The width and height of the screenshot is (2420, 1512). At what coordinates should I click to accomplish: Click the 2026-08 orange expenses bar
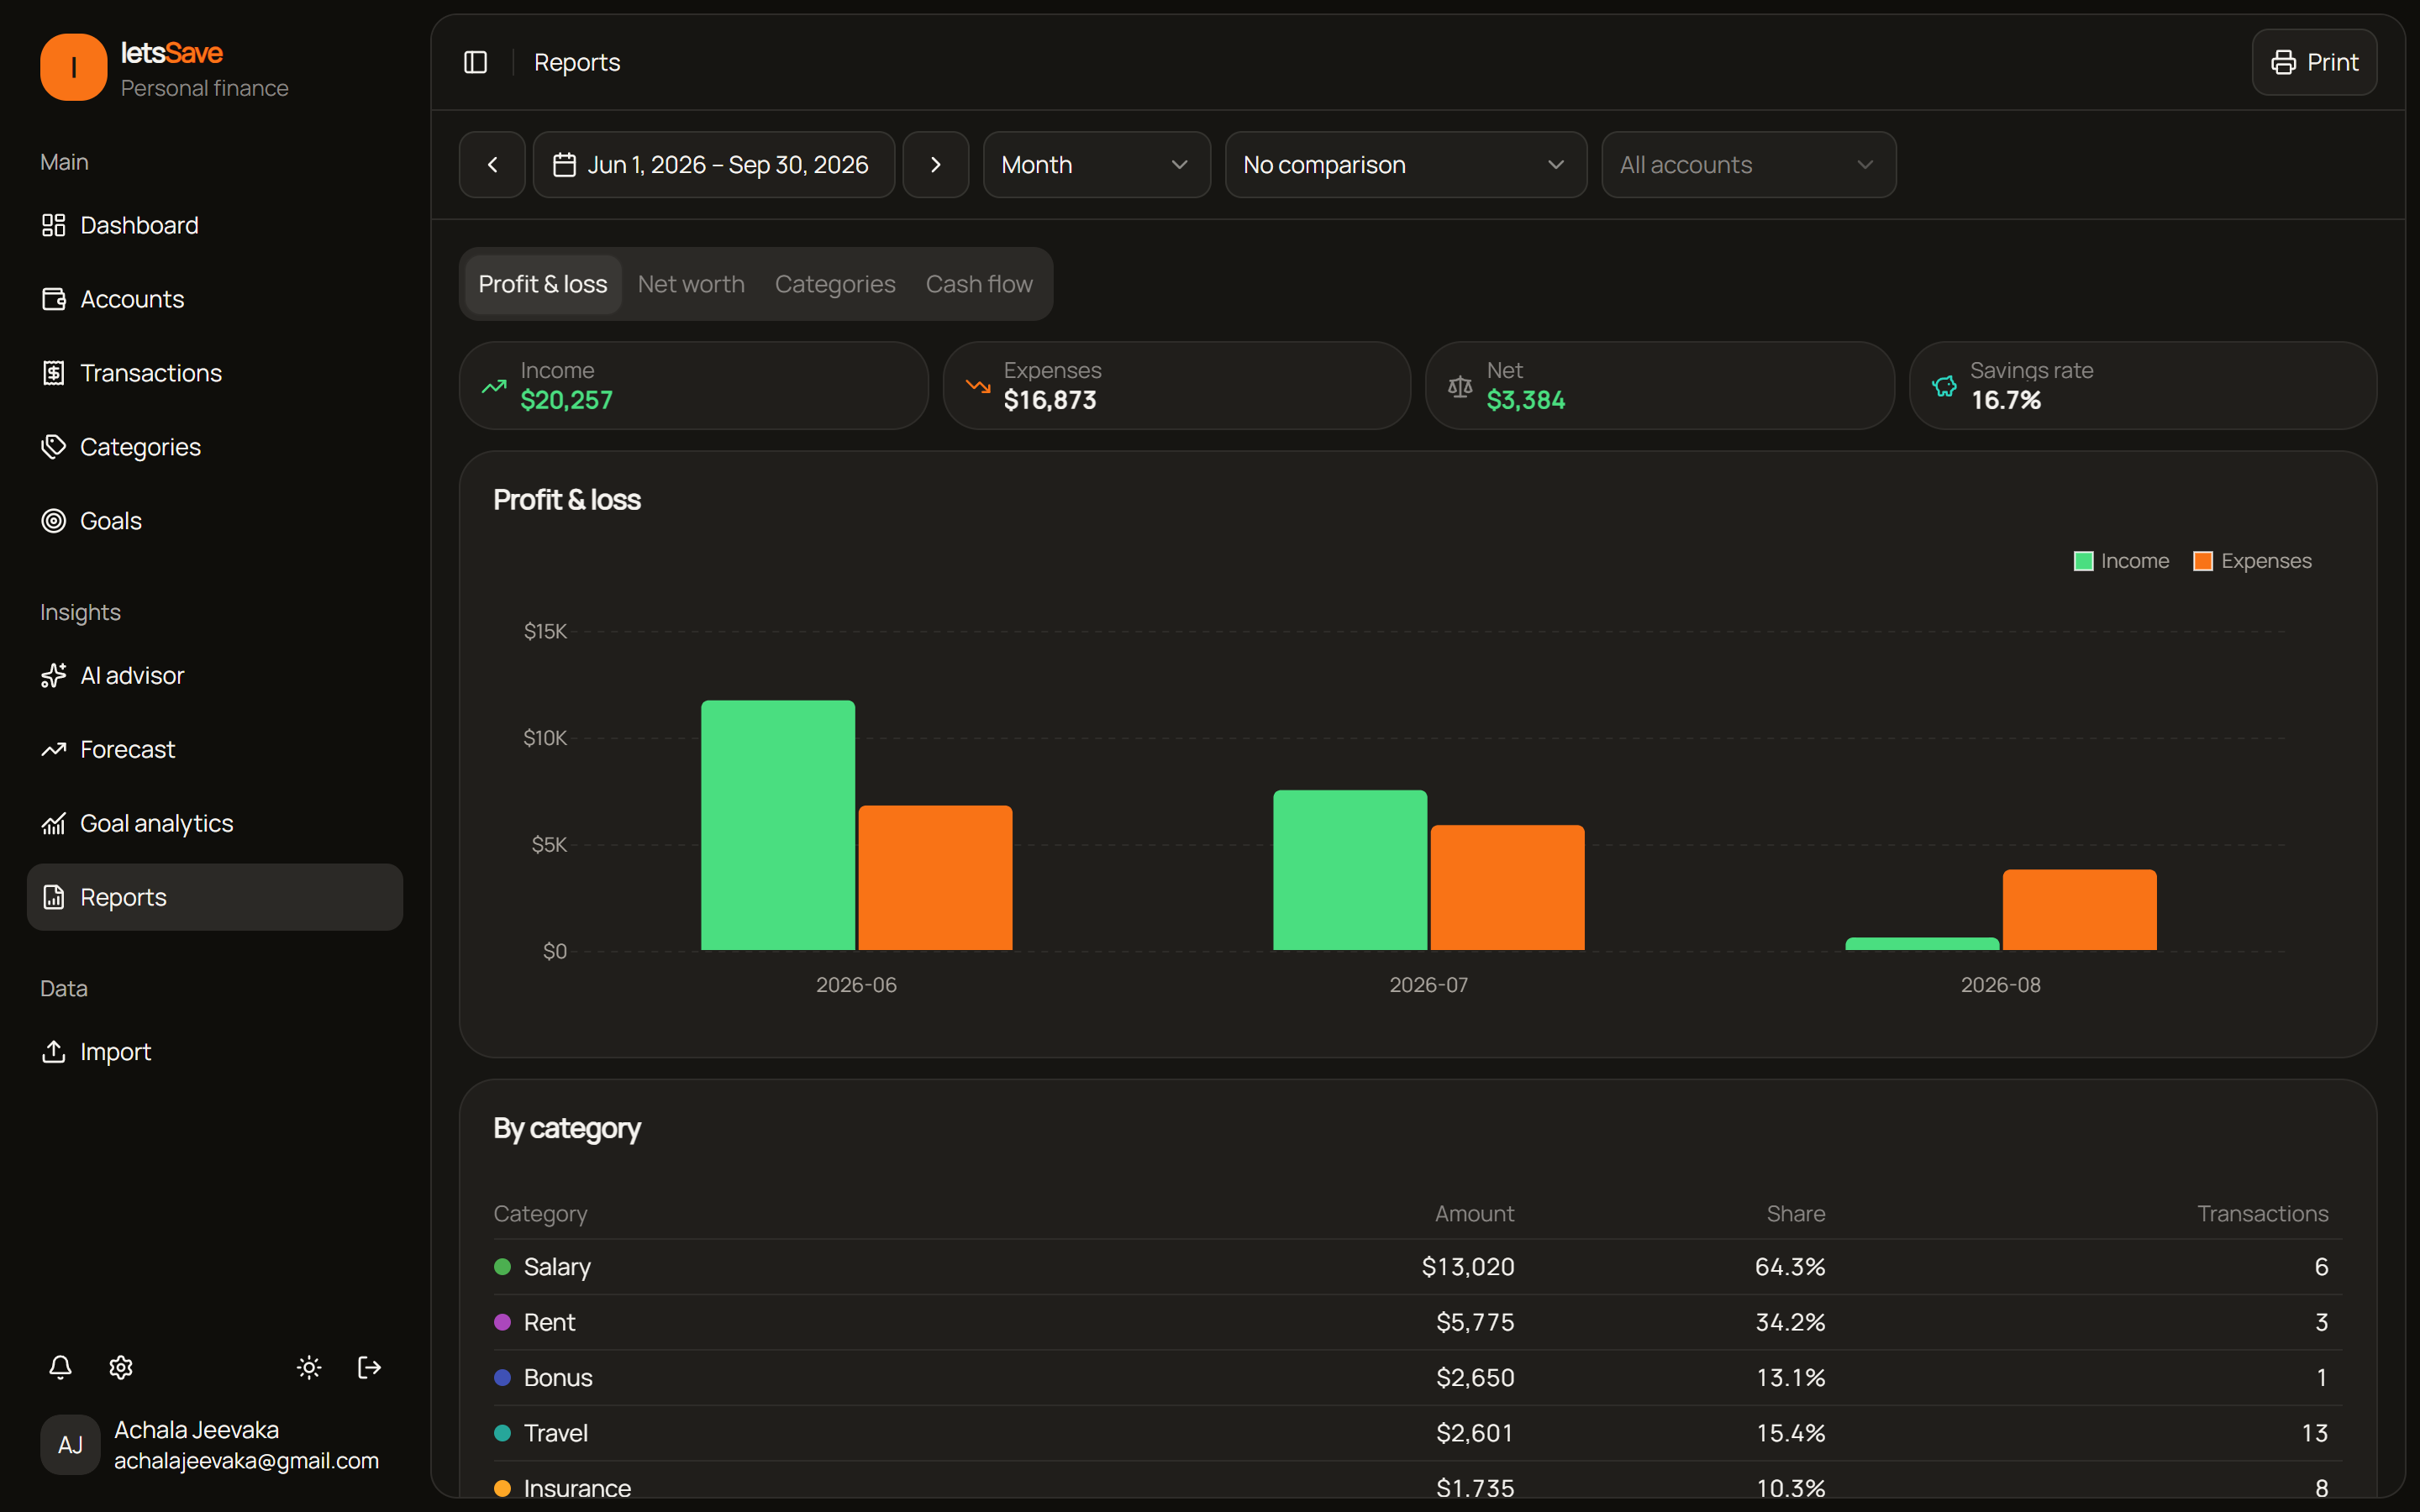2079,910
